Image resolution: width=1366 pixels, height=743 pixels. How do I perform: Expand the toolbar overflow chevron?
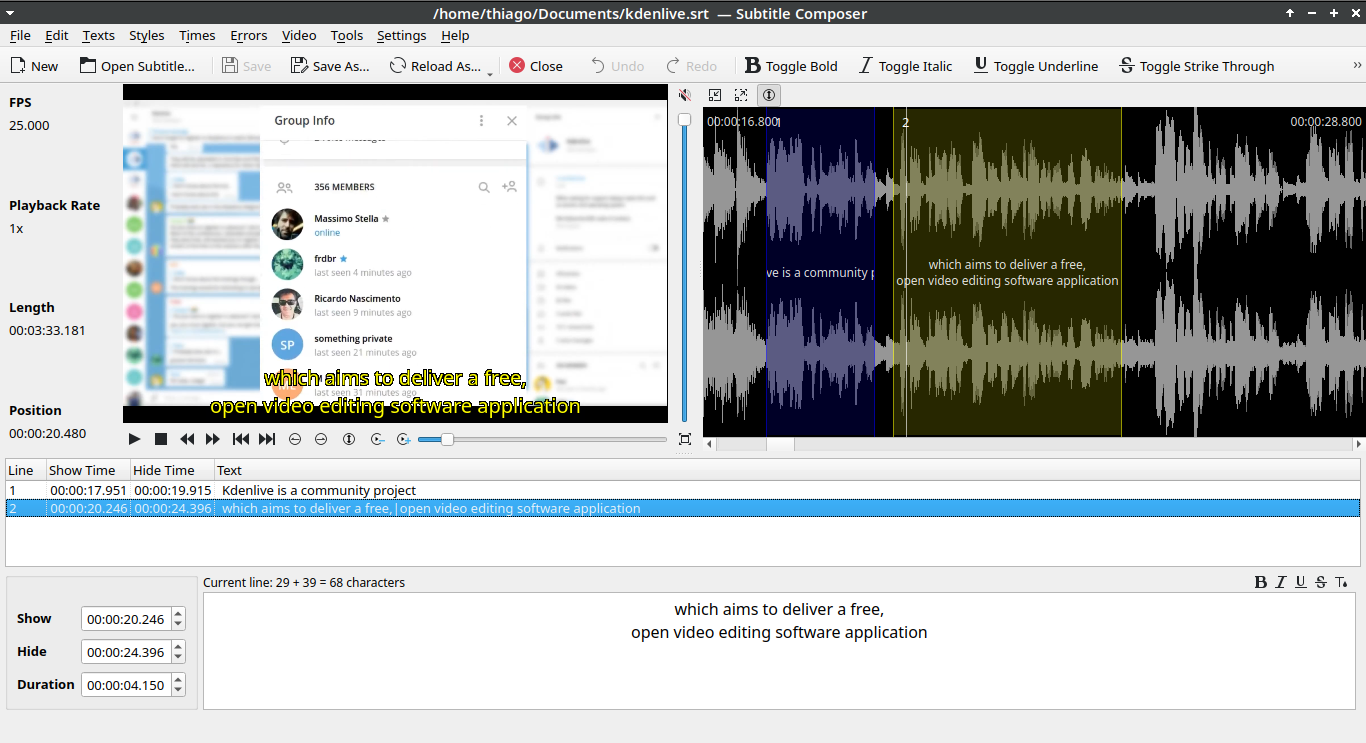tap(1357, 66)
